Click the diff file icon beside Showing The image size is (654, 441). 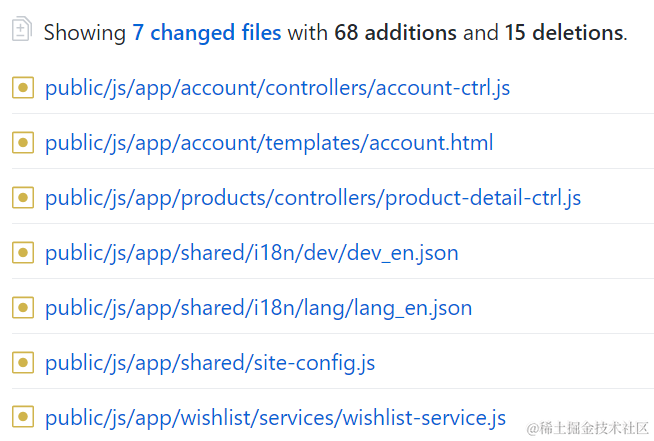[x=22, y=31]
